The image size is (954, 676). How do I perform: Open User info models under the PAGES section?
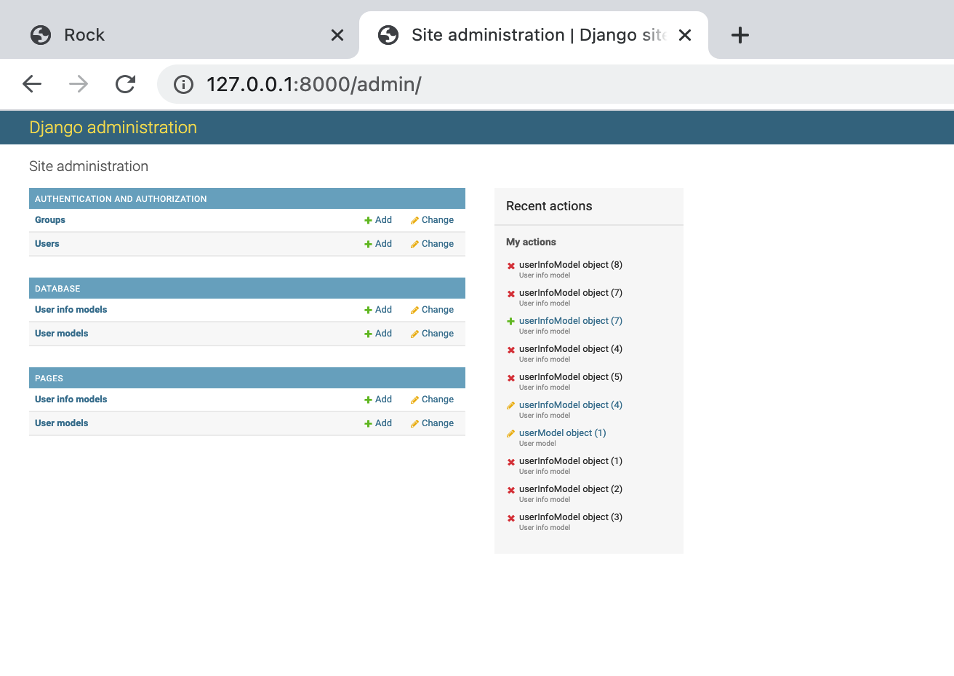(x=71, y=399)
